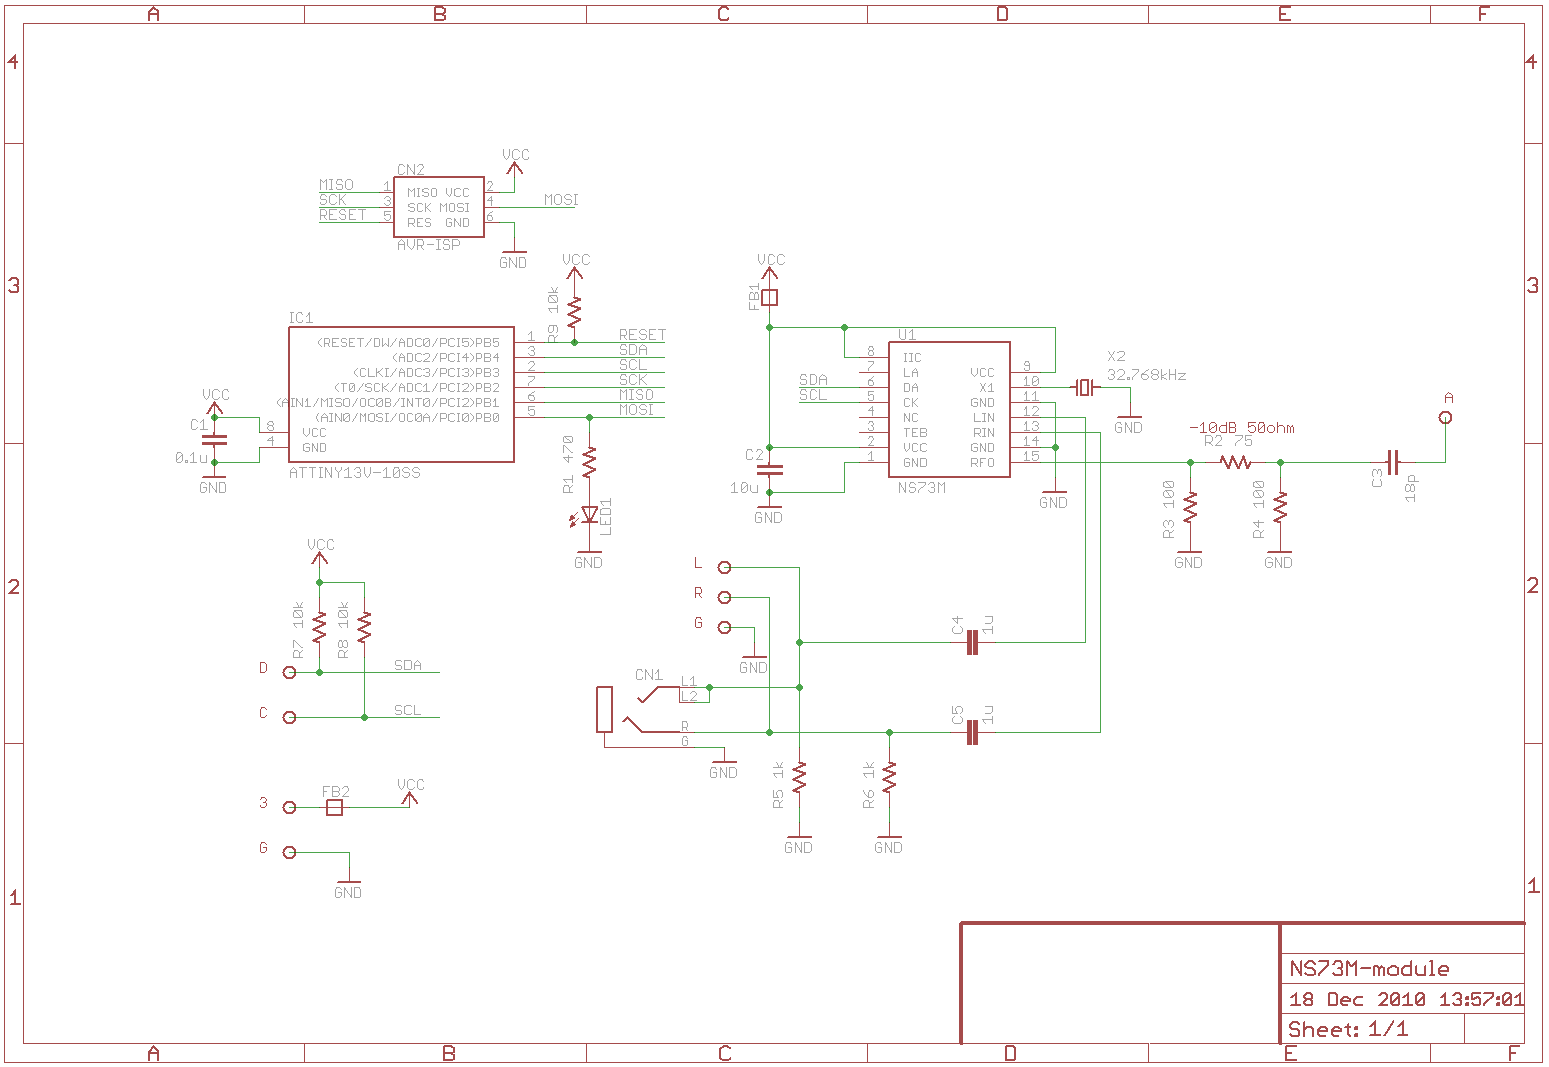This screenshot has height=1067, width=1549.
Task: Click the C5 1u capacitor symbol
Action: [x=971, y=733]
